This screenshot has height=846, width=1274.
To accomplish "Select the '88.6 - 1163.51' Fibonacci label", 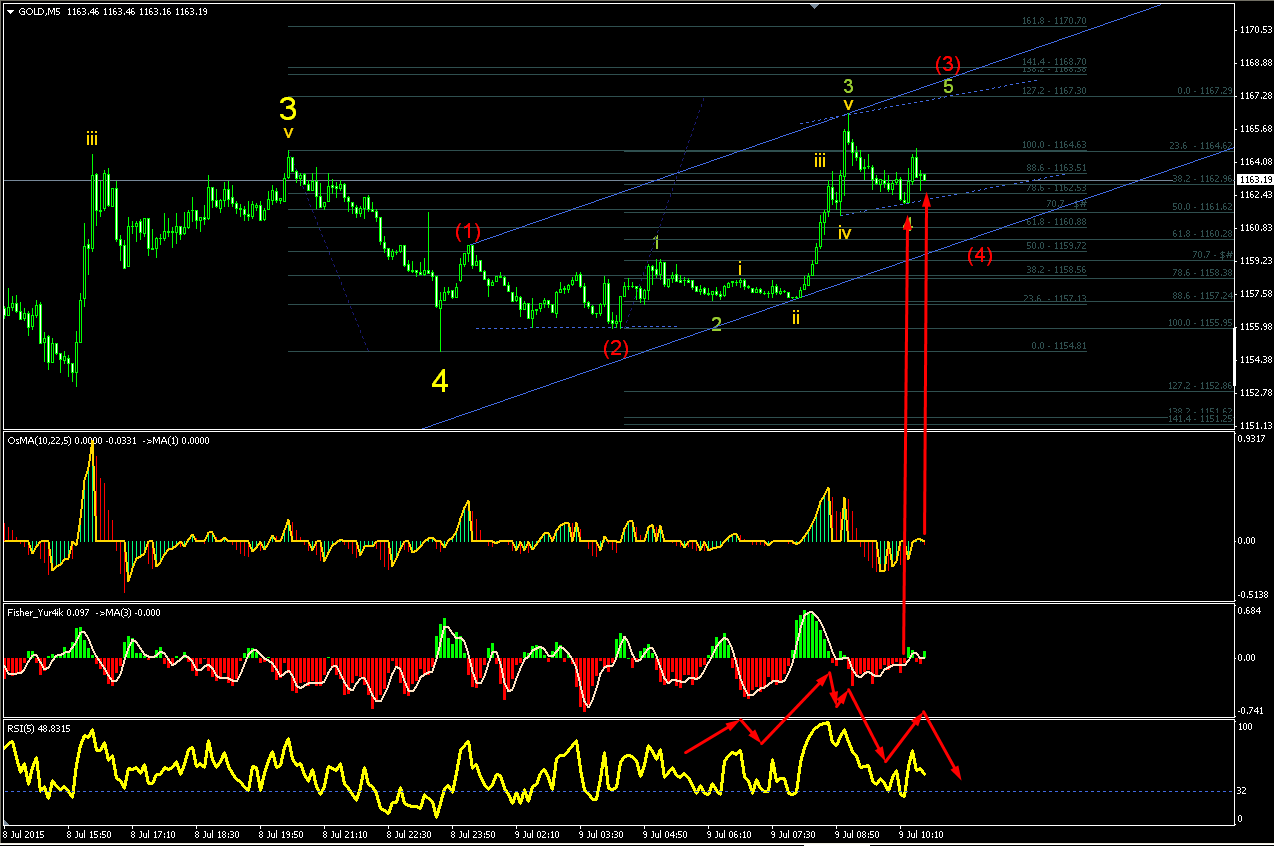I will coord(1056,168).
